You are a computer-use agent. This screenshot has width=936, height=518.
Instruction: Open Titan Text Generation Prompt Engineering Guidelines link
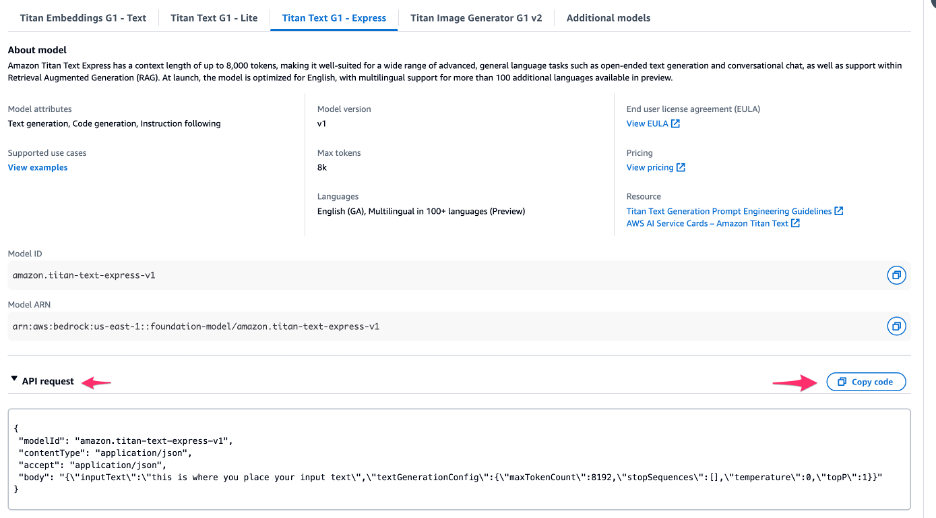point(729,211)
